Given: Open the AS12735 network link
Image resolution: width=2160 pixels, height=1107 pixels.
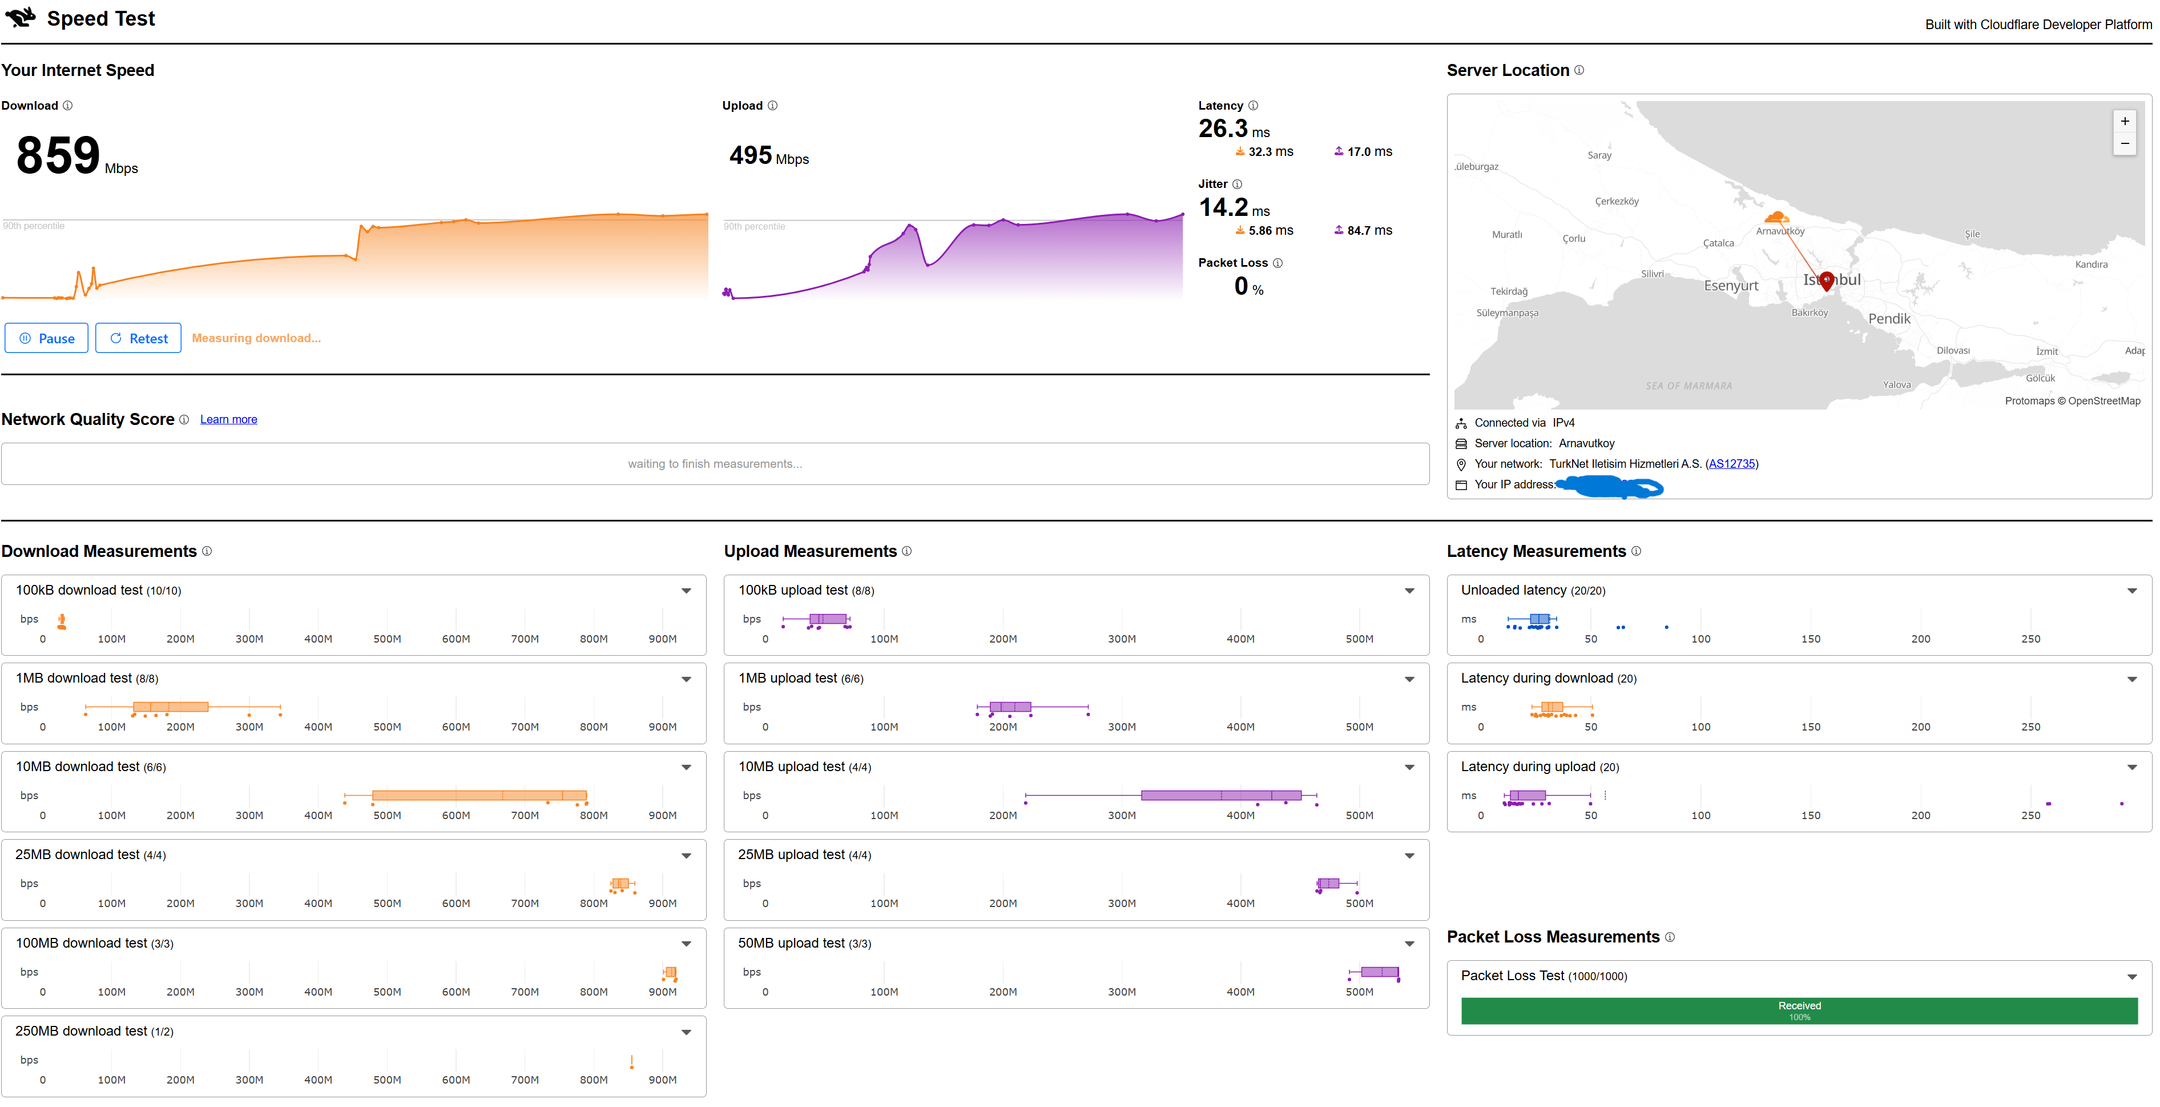Looking at the screenshot, I should [1732, 464].
